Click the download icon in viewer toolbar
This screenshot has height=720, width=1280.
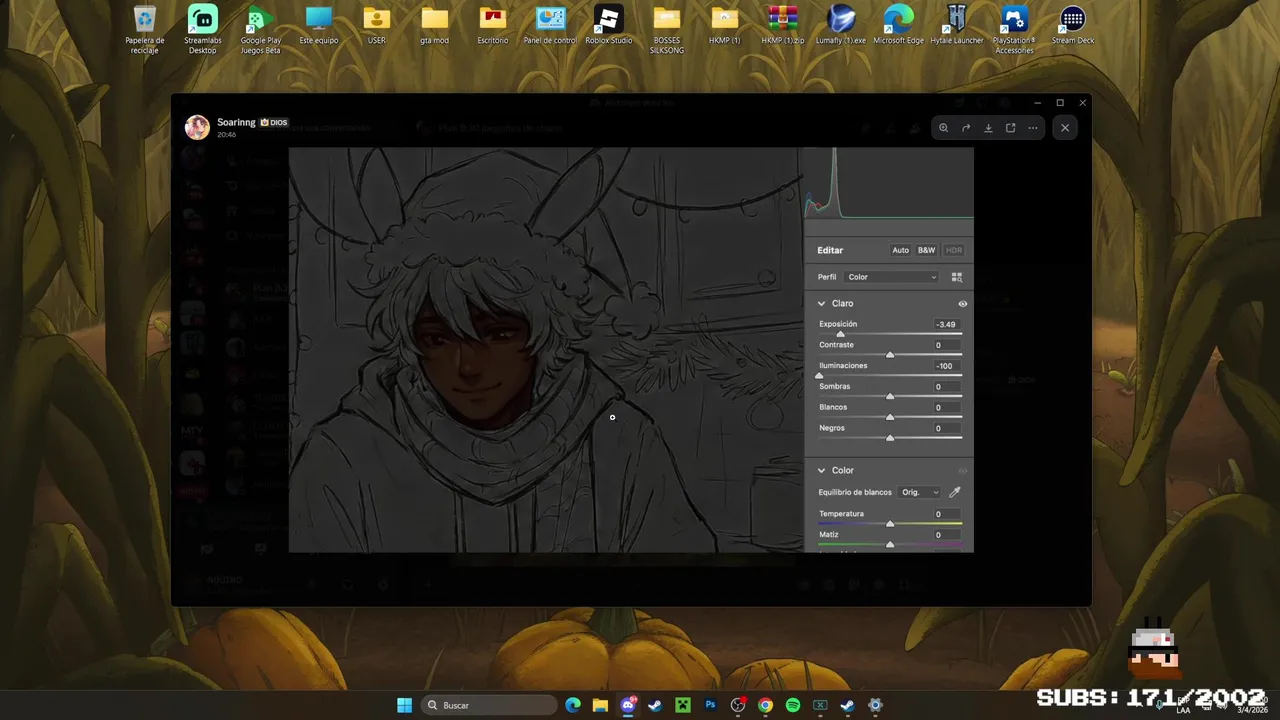pyautogui.click(x=988, y=128)
